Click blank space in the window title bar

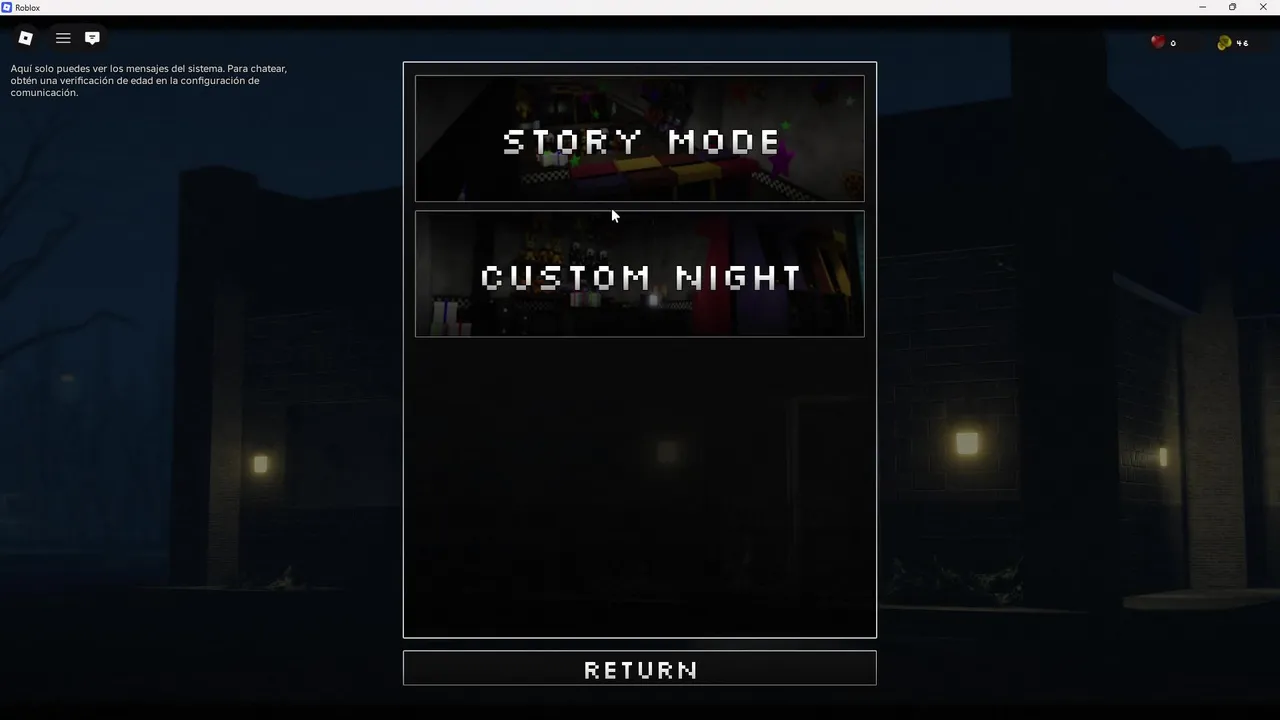click(600, 7)
